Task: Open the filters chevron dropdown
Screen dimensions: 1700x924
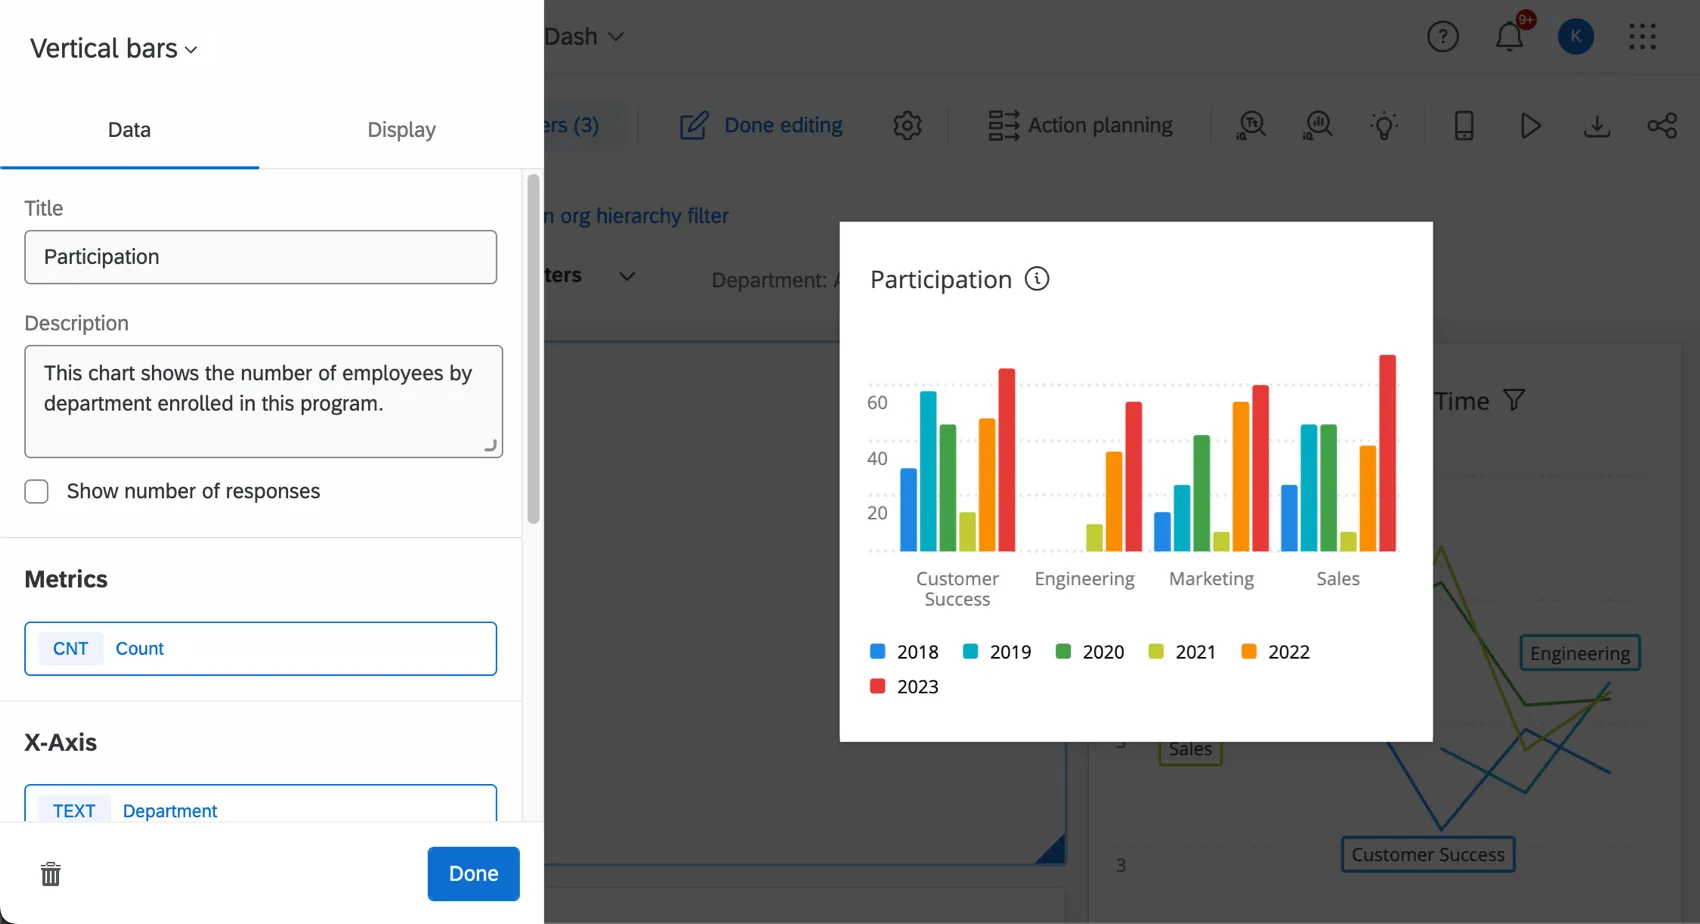Action: click(627, 276)
